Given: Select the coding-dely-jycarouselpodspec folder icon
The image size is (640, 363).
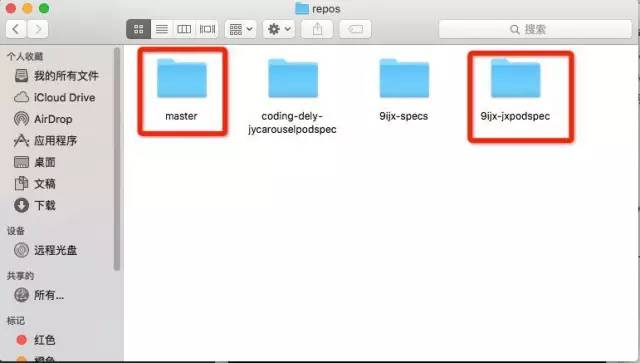Looking at the screenshot, I should click(293, 78).
